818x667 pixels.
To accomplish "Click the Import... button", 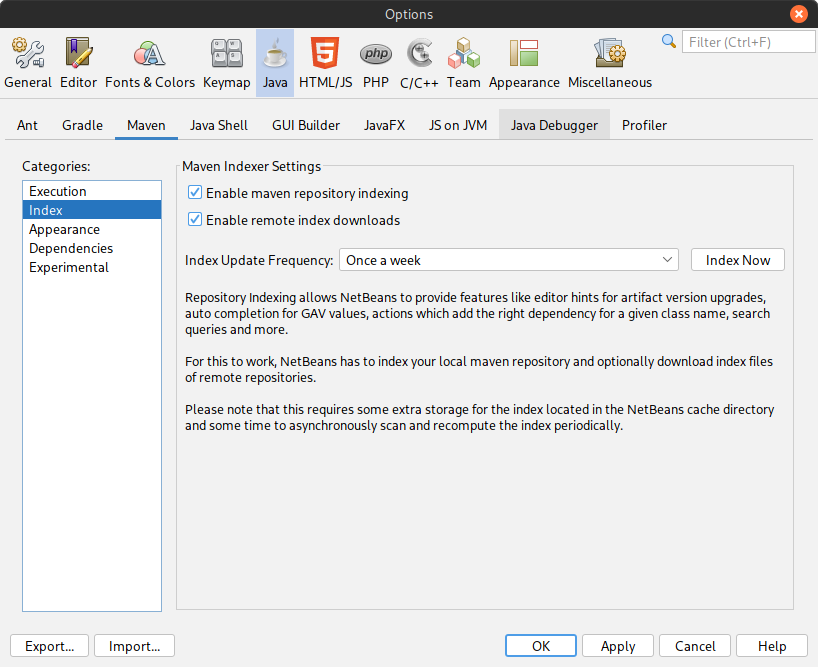I will [134, 646].
